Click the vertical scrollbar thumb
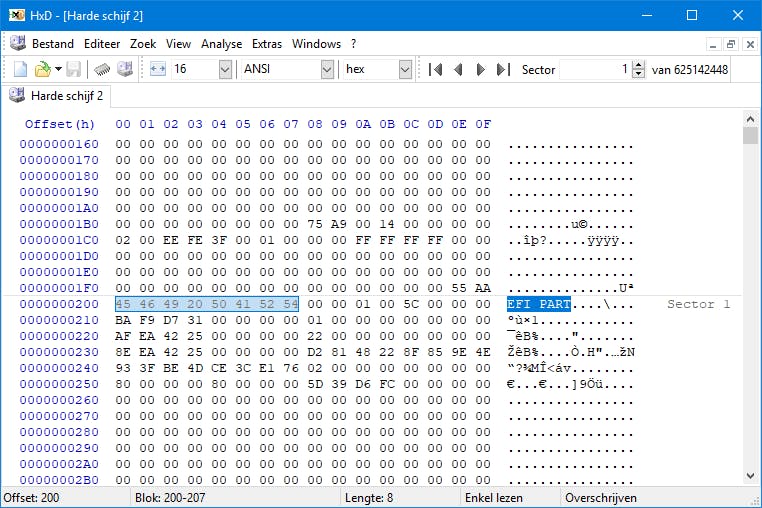Viewport: 762px width, 508px height. (x=750, y=136)
